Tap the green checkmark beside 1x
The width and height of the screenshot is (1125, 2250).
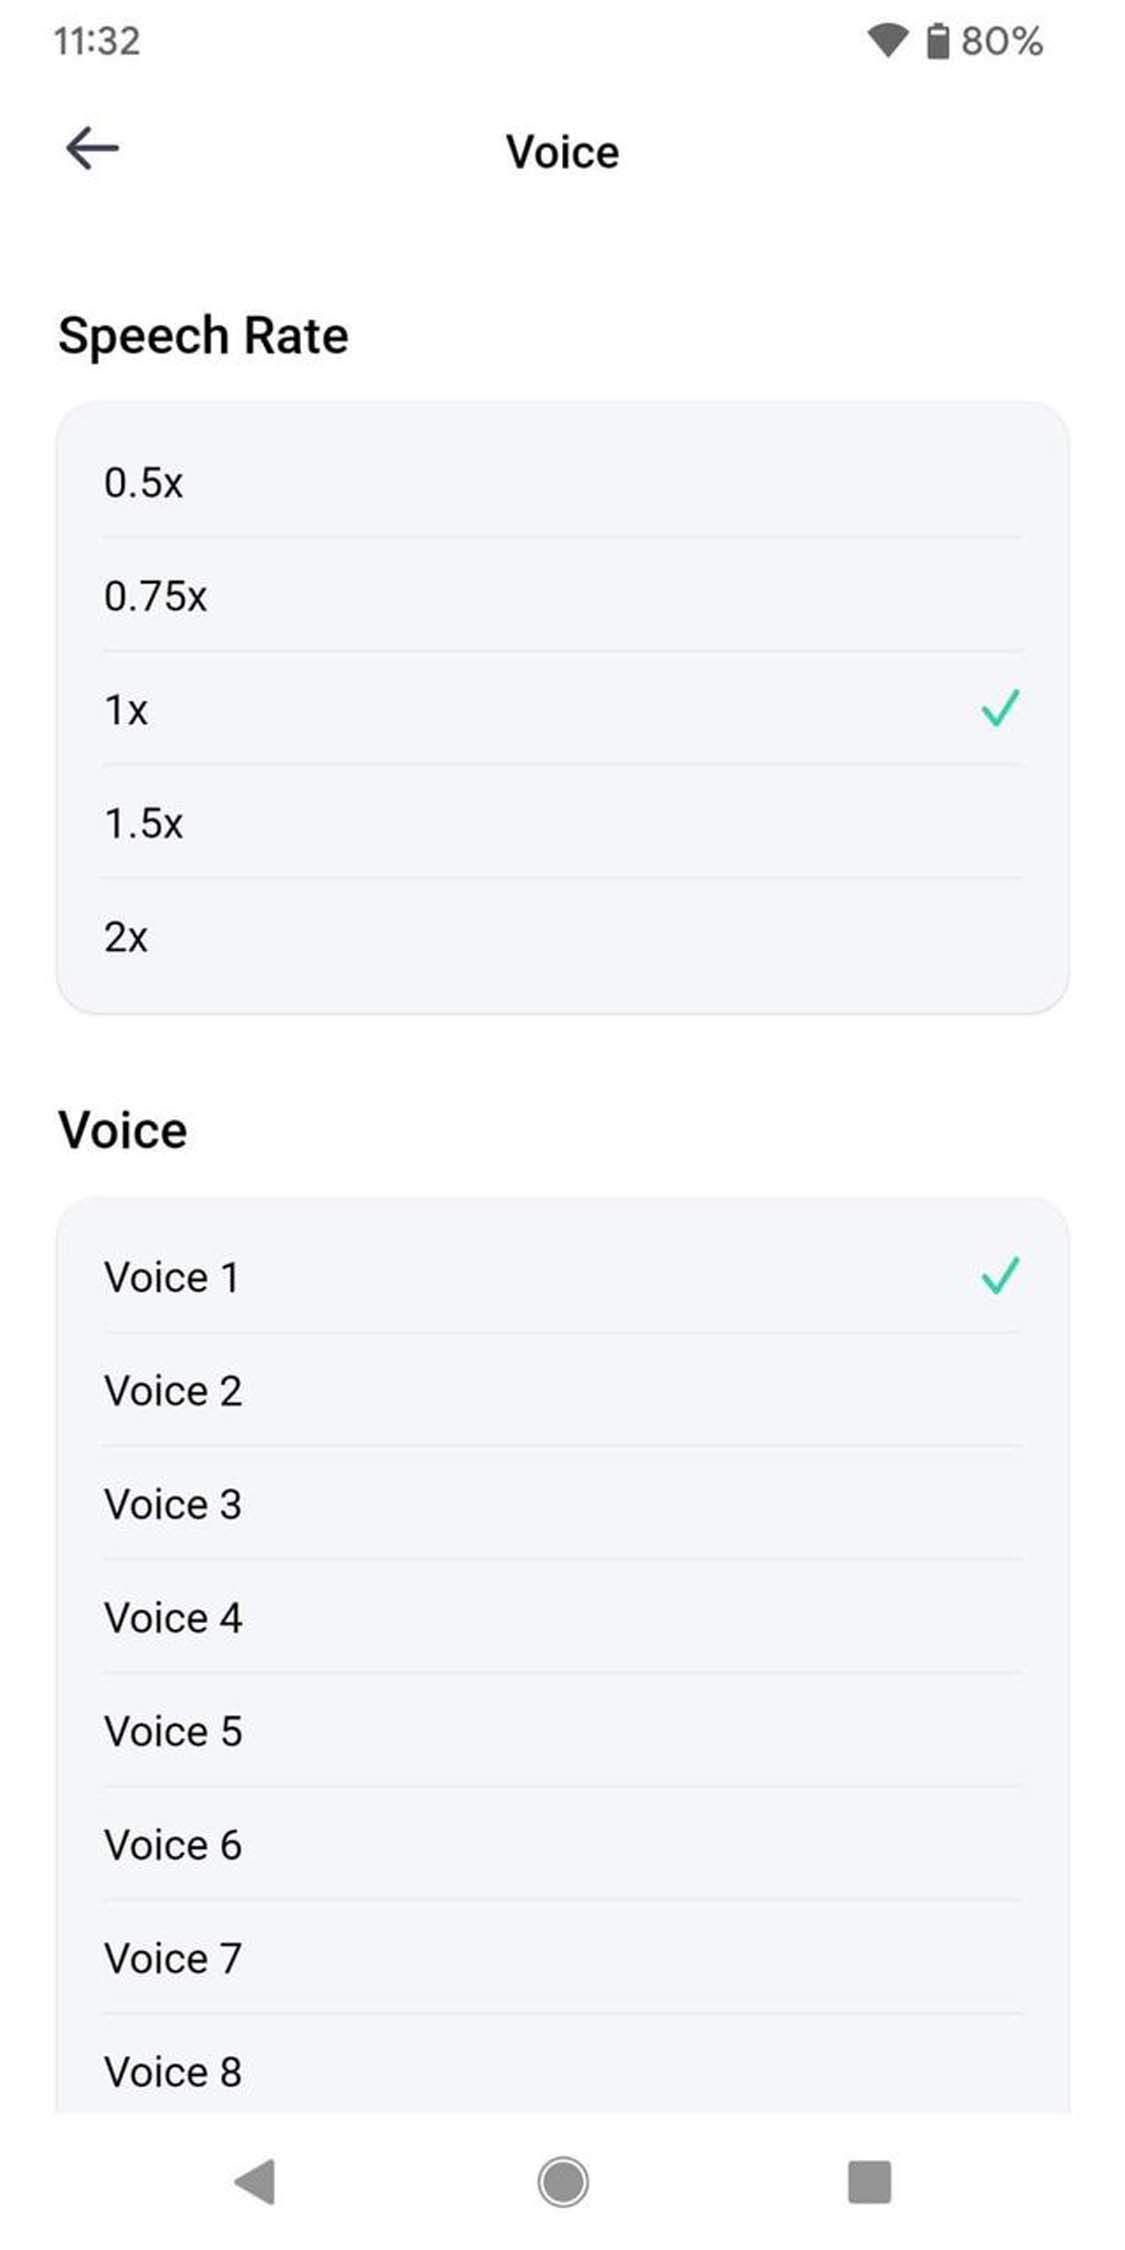[999, 708]
